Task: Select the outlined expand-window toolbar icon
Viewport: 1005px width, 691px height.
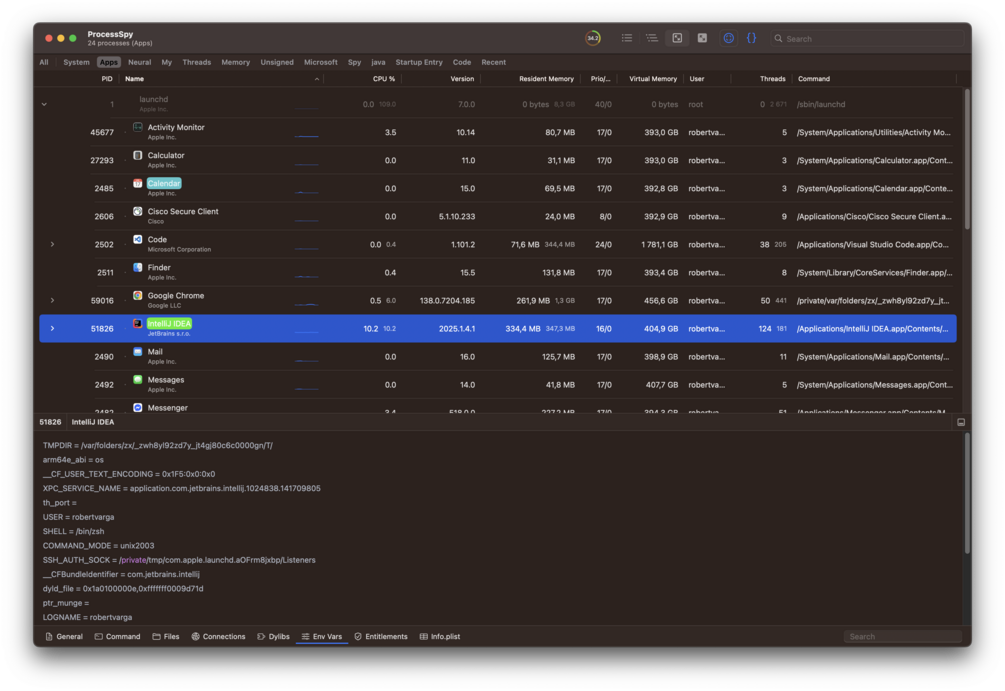Action: point(677,38)
